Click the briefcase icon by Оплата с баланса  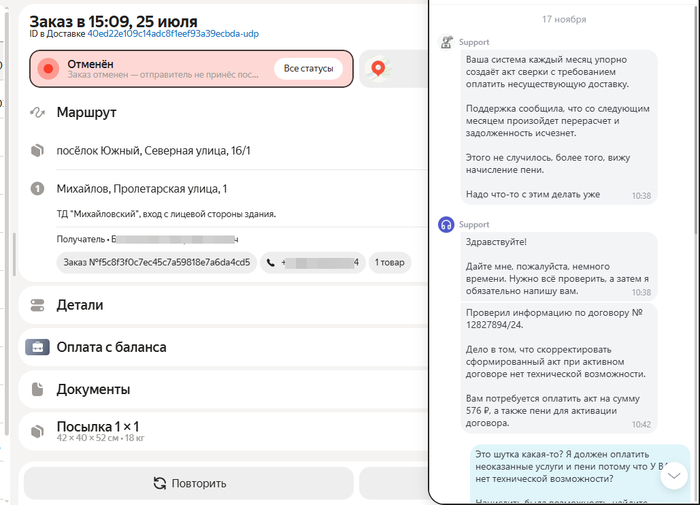tap(38, 347)
